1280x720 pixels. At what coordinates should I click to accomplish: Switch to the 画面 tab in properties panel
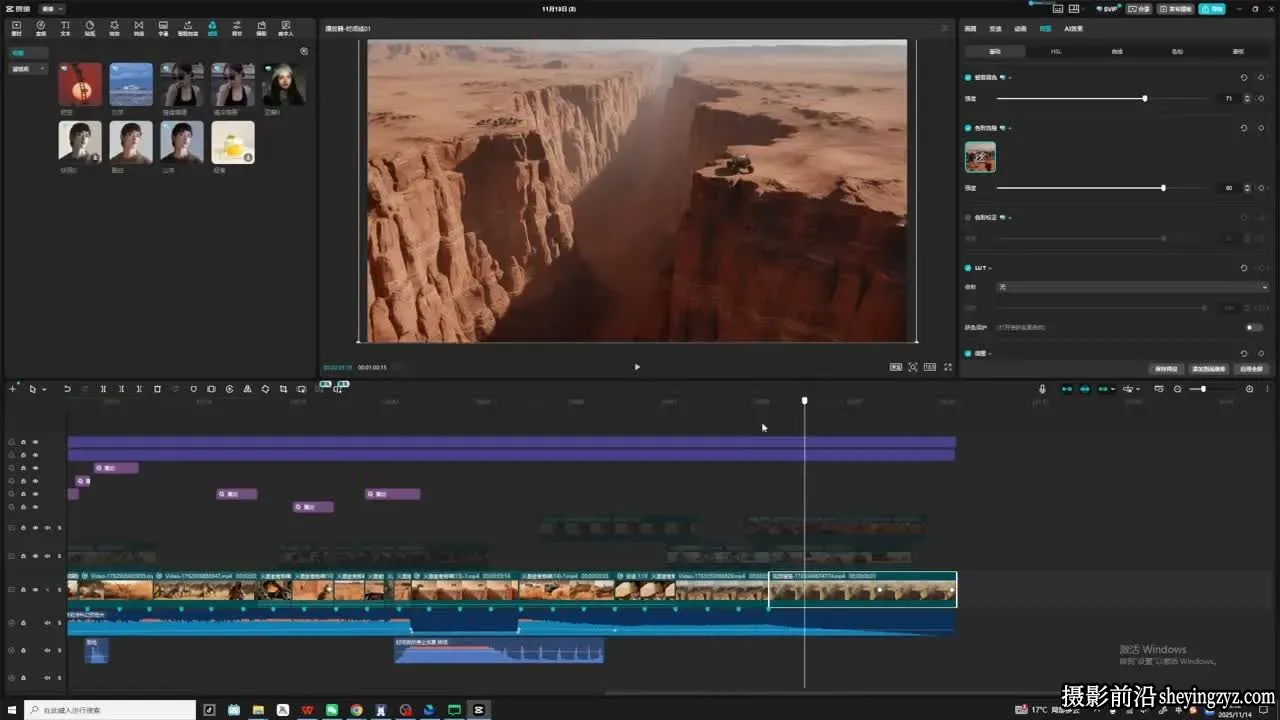970,29
